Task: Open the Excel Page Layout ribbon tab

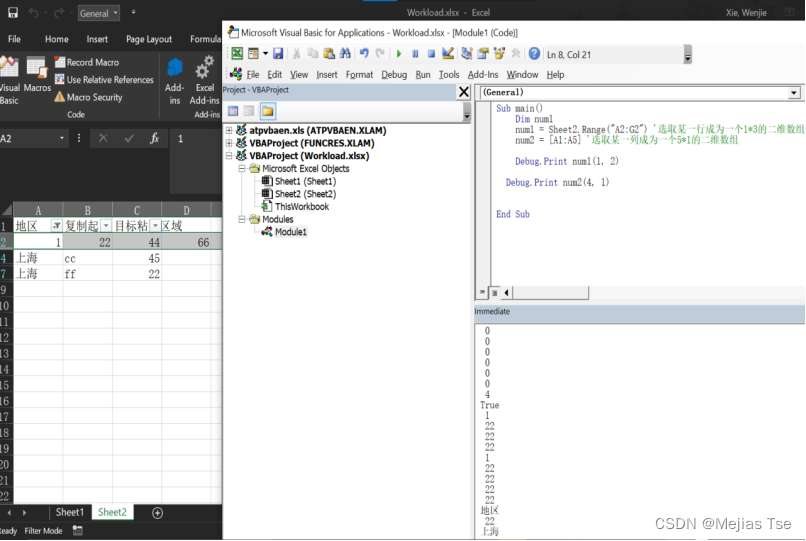Action: tap(149, 39)
